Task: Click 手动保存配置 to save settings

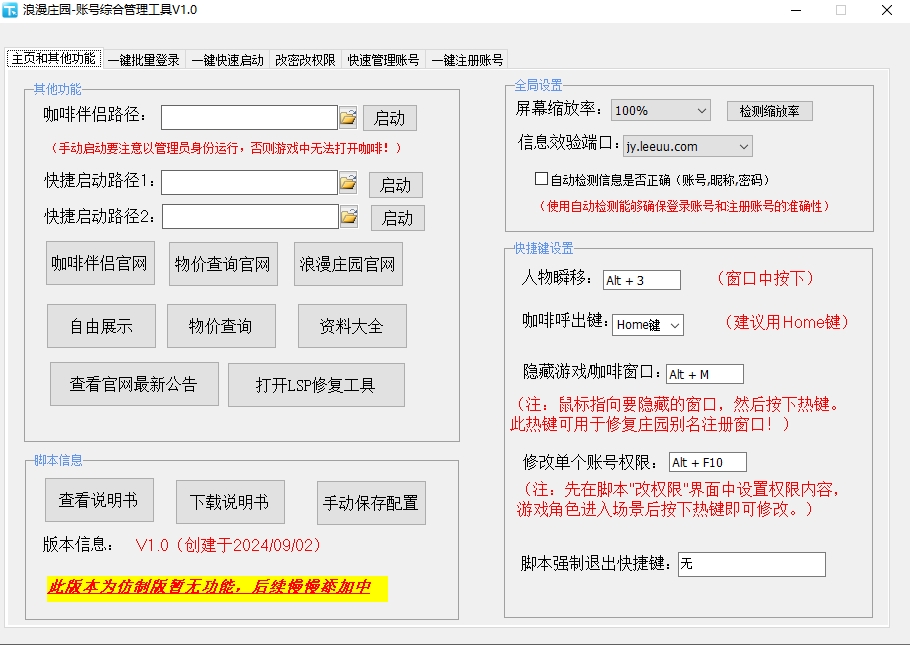Action: [x=369, y=503]
